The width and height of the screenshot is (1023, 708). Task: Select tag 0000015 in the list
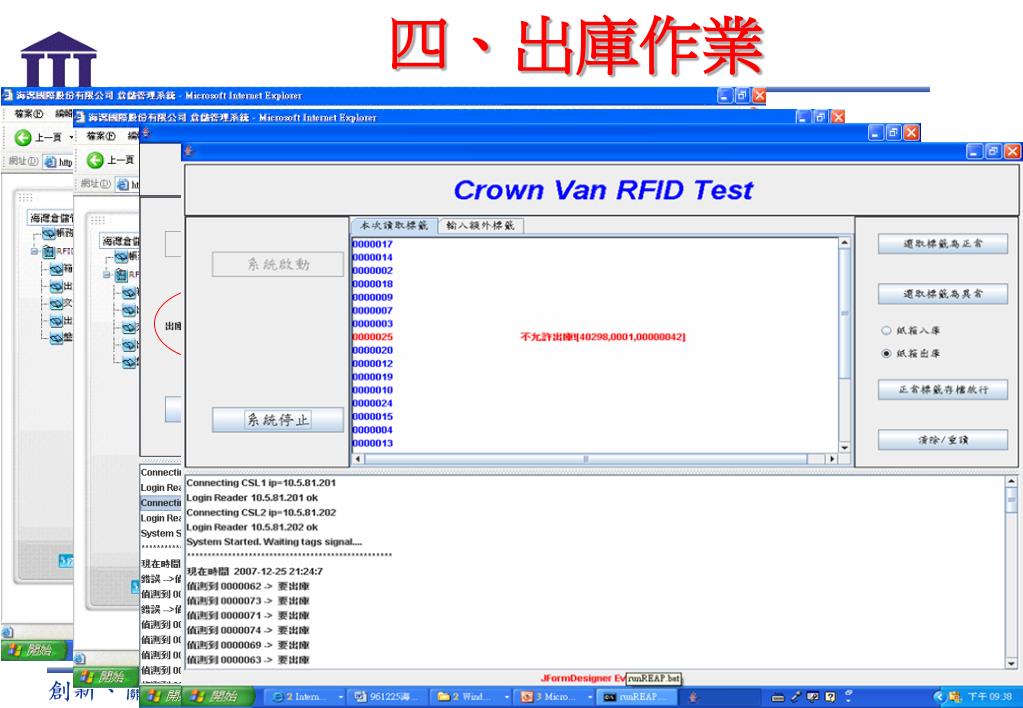tap(373, 416)
